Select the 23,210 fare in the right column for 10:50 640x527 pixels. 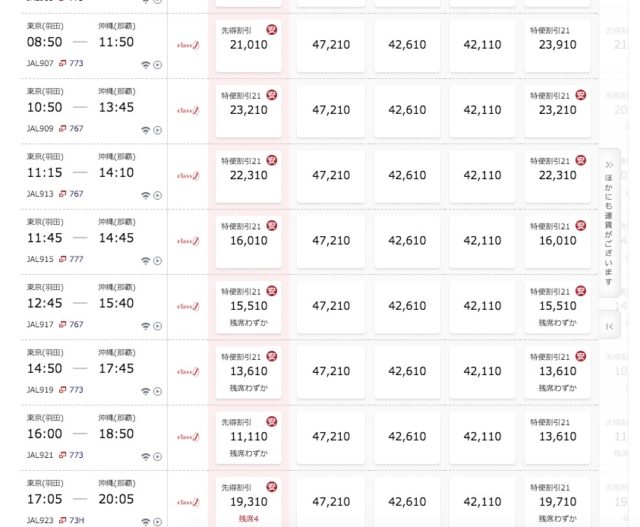tap(558, 110)
